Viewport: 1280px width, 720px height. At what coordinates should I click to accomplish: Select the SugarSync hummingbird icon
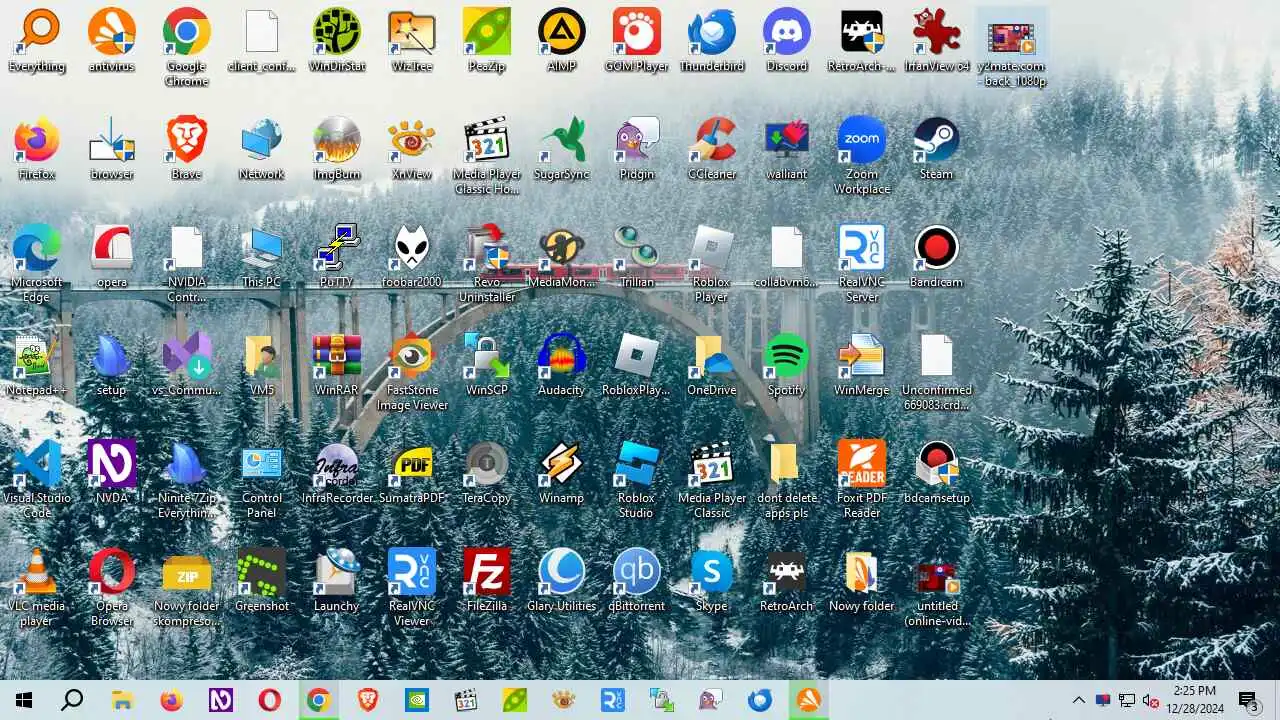click(562, 148)
